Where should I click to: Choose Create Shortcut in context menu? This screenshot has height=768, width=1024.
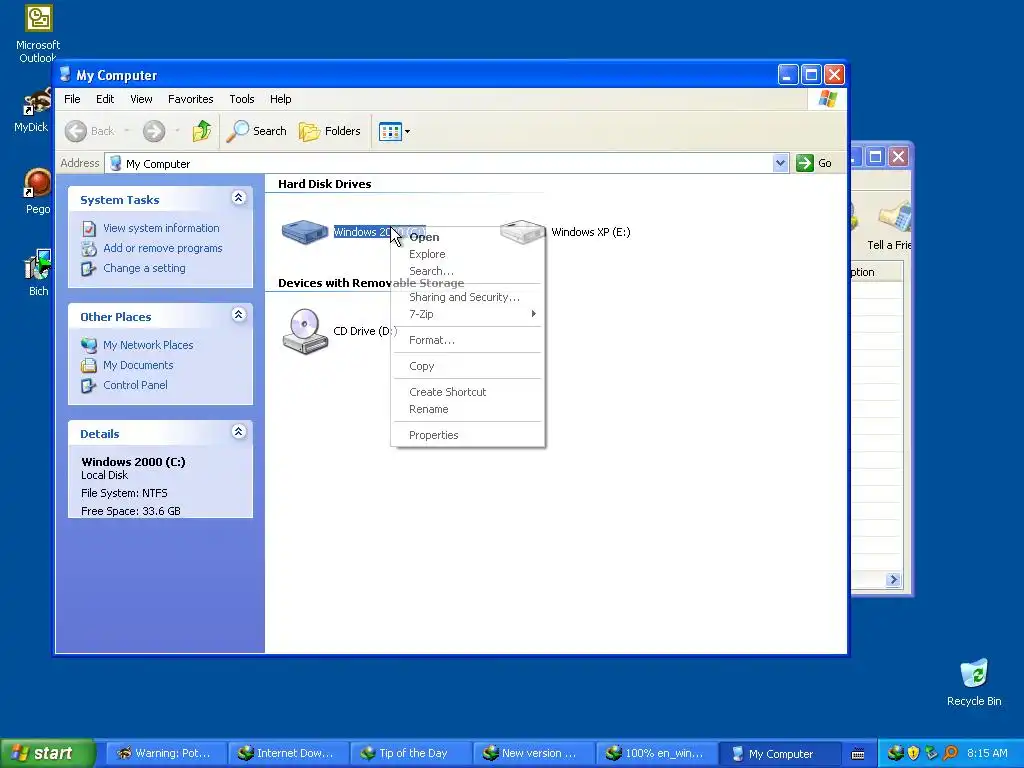tap(468, 392)
